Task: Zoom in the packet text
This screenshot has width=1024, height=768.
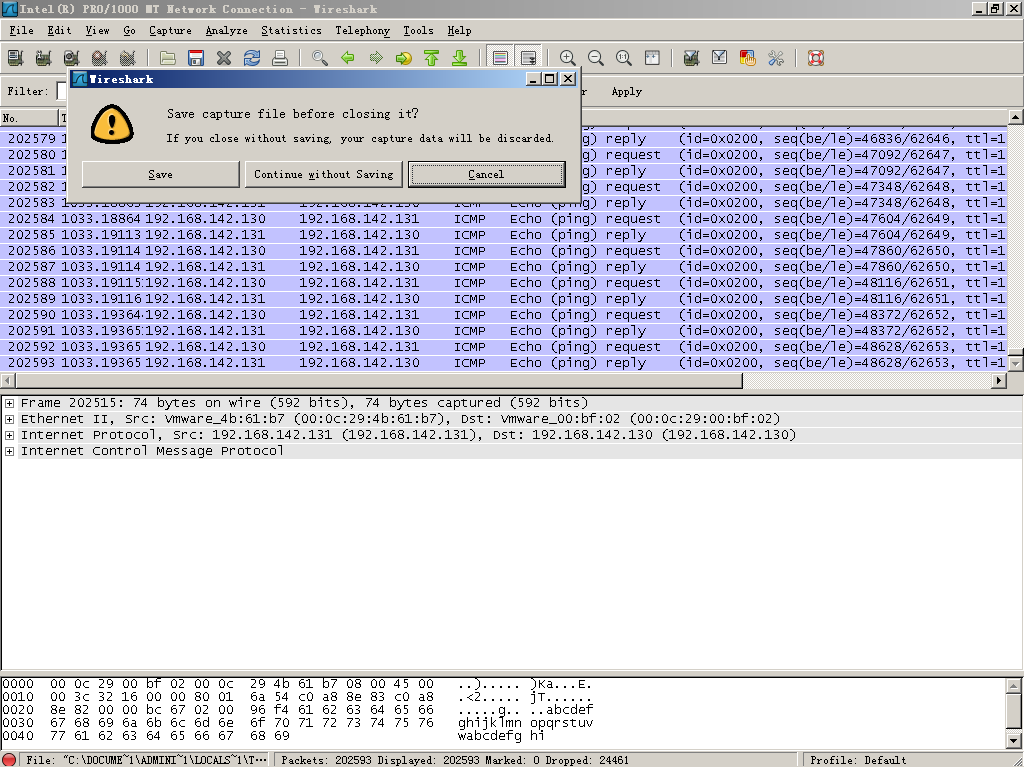Action: point(568,58)
